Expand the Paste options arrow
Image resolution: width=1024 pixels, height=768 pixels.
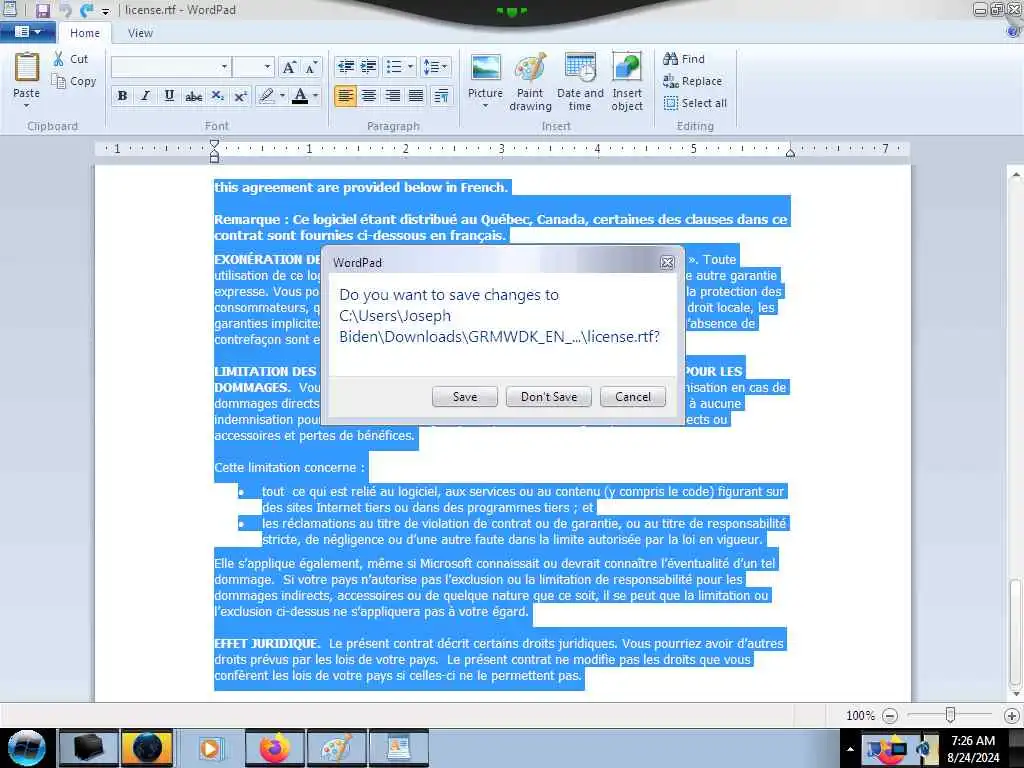[x=27, y=104]
